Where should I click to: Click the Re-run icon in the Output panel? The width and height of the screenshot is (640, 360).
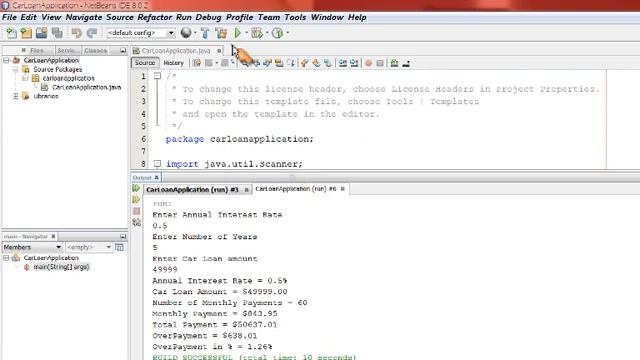[136, 189]
